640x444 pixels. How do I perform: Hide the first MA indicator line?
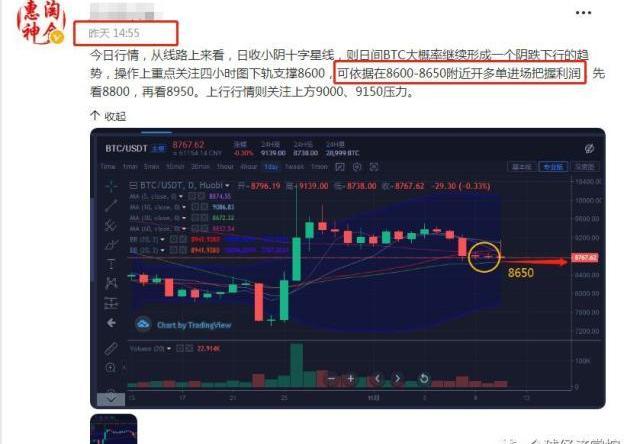point(191,197)
